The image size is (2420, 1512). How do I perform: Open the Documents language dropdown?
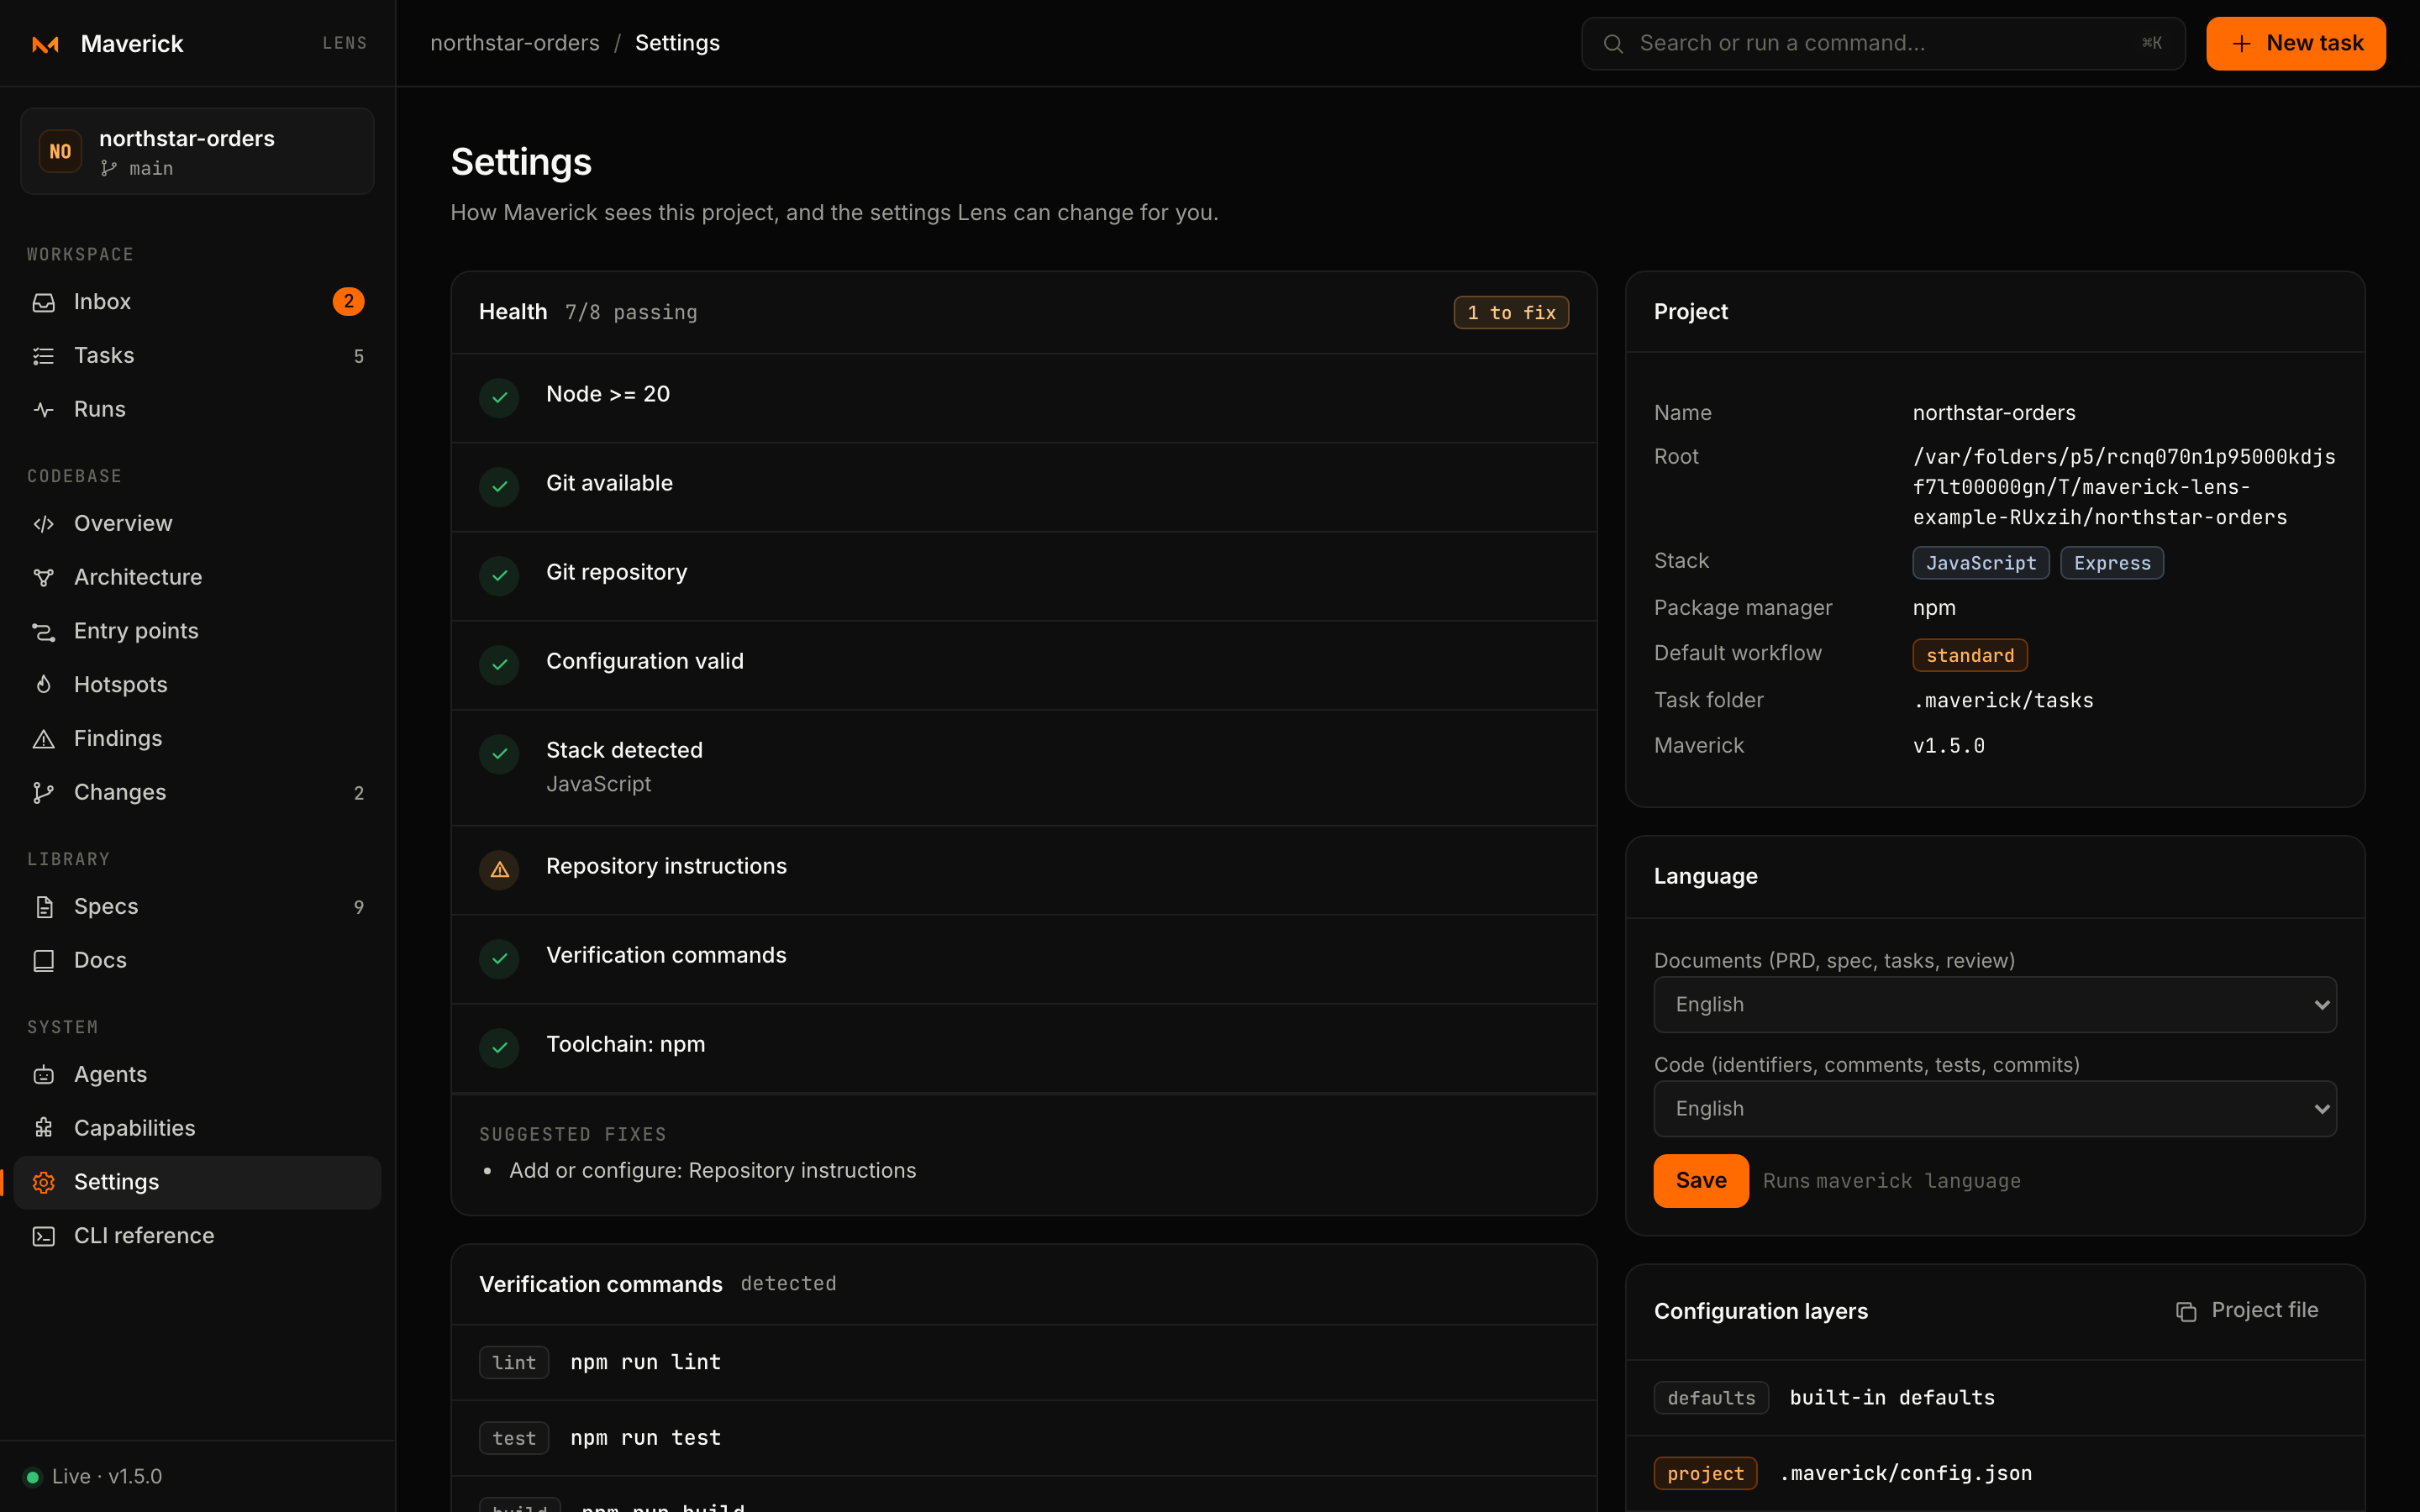[x=1995, y=1004]
